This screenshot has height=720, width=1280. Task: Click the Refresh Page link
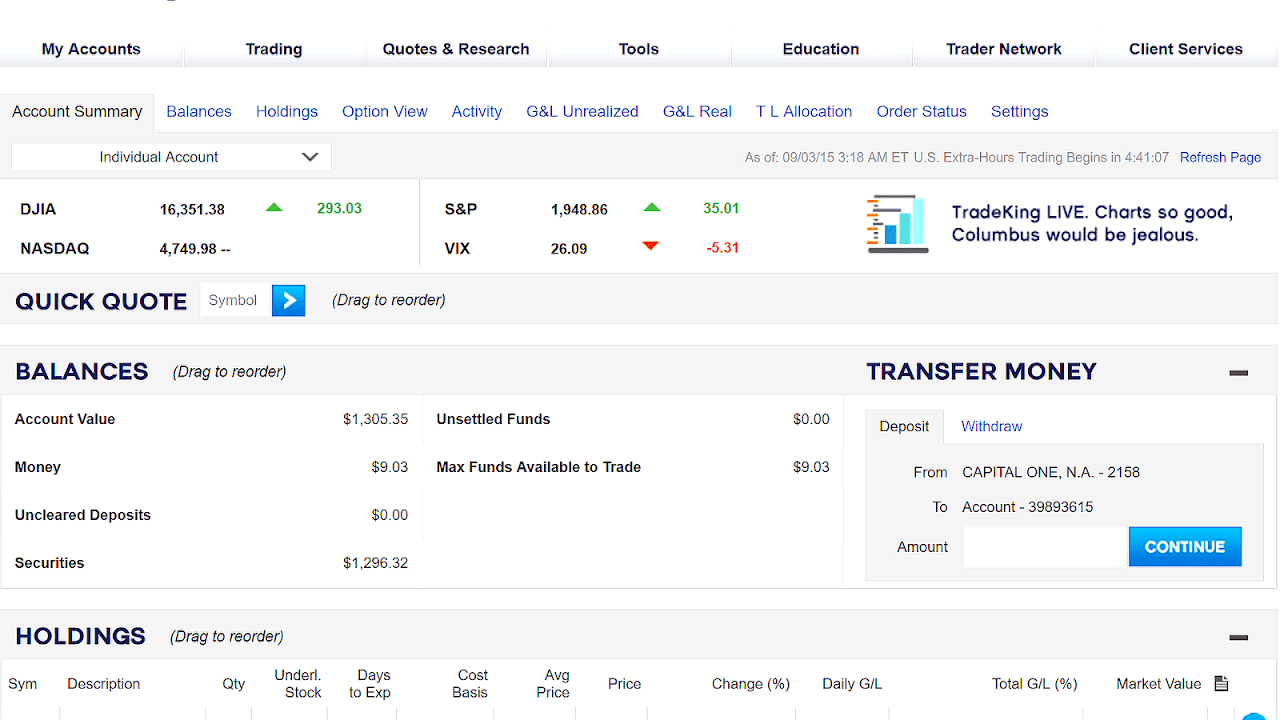(x=1220, y=157)
